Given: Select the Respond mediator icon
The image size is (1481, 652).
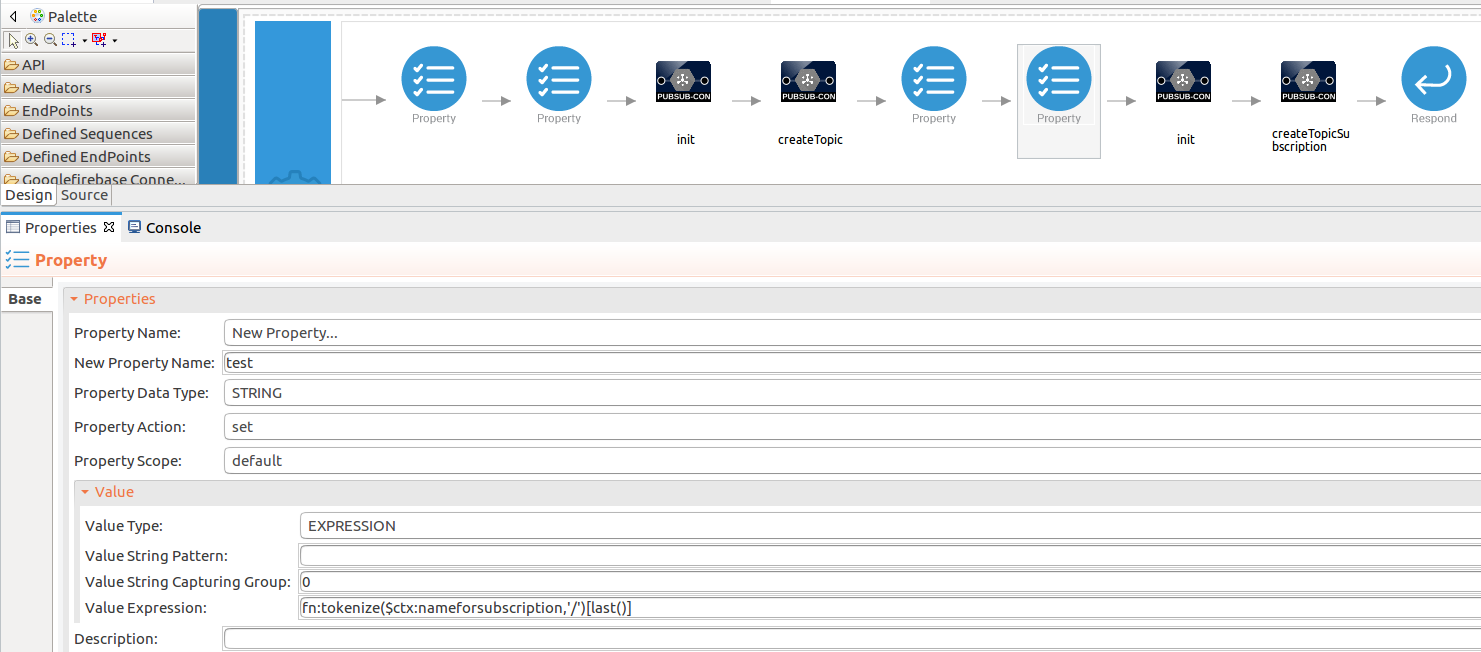Looking at the screenshot, I should coord(1434,79).
